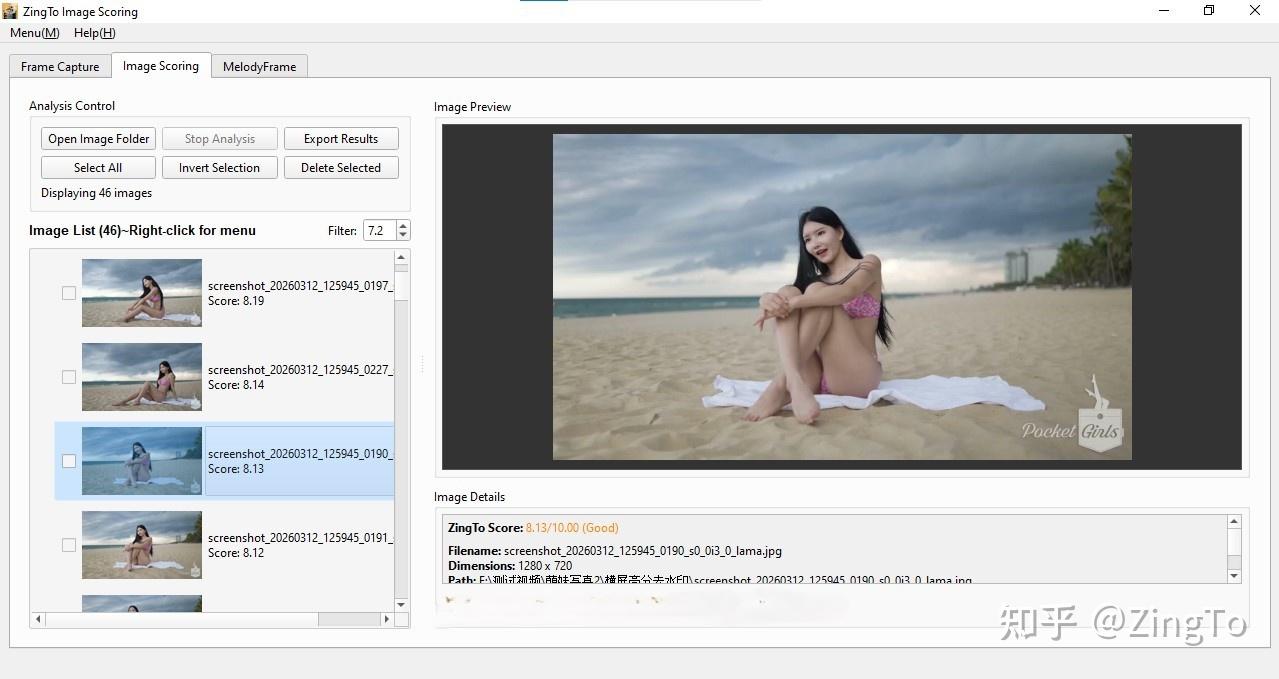Select thumbnail of image scored 8.19

click(x=142, y=293)
